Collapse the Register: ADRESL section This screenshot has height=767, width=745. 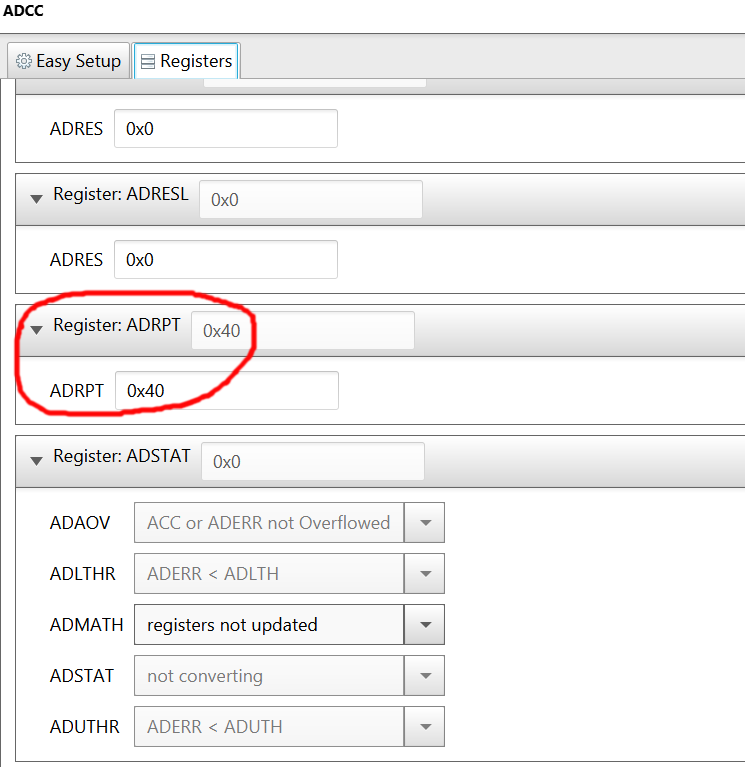[36, 199]
